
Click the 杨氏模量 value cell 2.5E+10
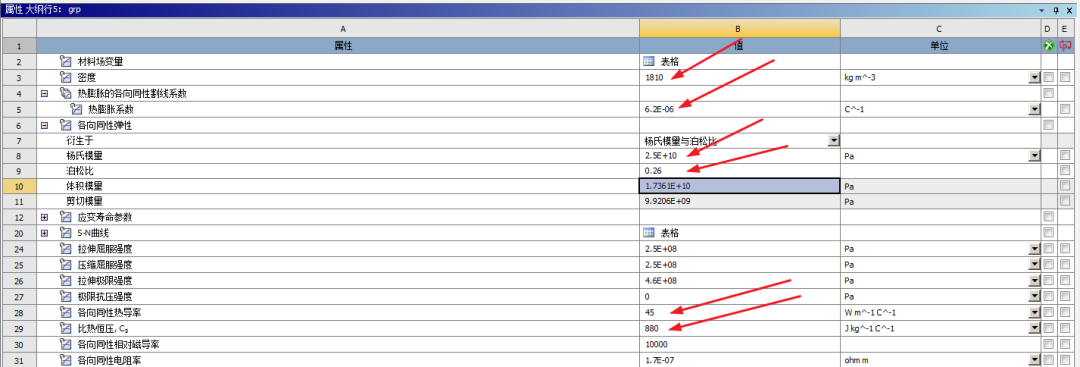click(740, 156)
